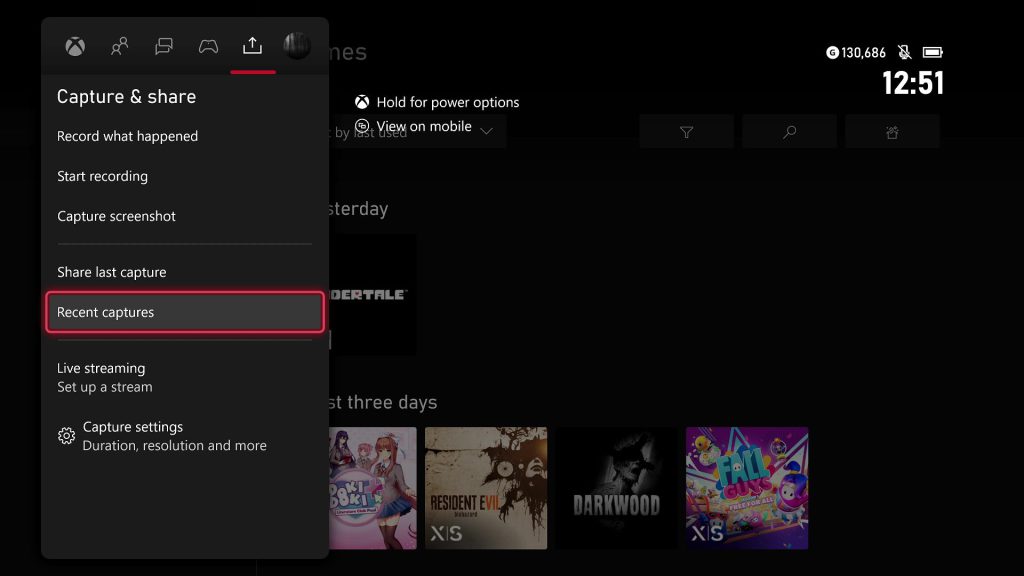Select the Parties & chats tab icon
This screenshot has height=576, width=1024.
click(164, 46)
